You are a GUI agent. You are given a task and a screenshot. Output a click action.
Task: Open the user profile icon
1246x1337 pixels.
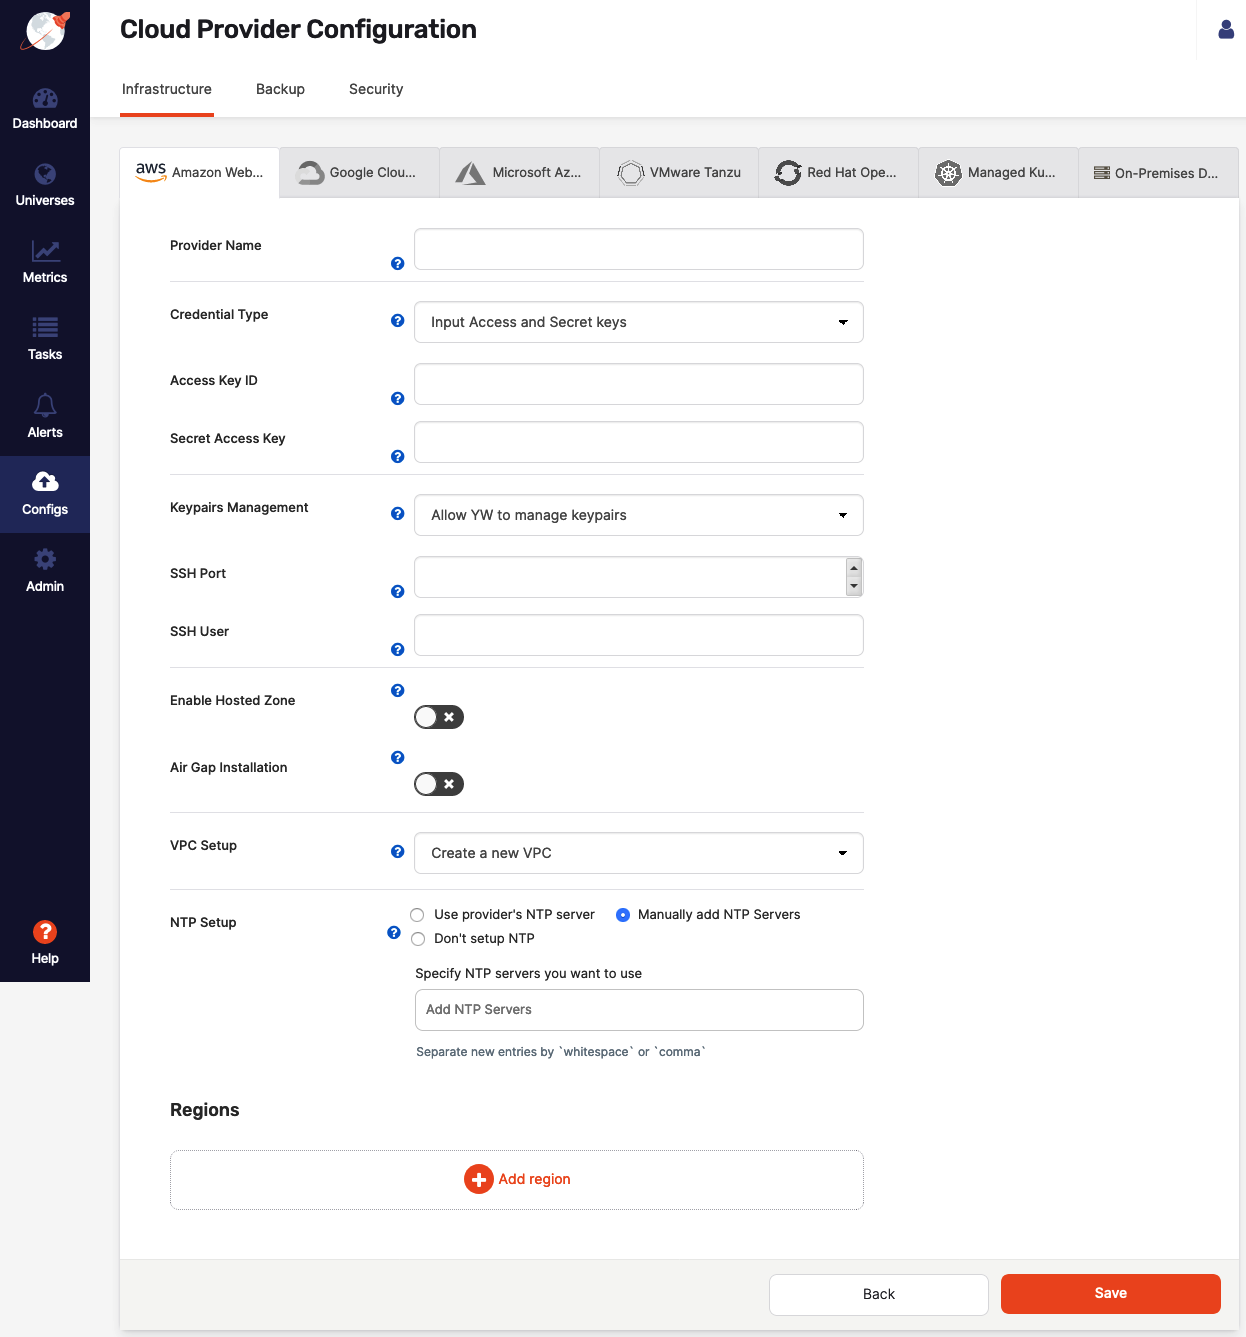(1226, 30)
